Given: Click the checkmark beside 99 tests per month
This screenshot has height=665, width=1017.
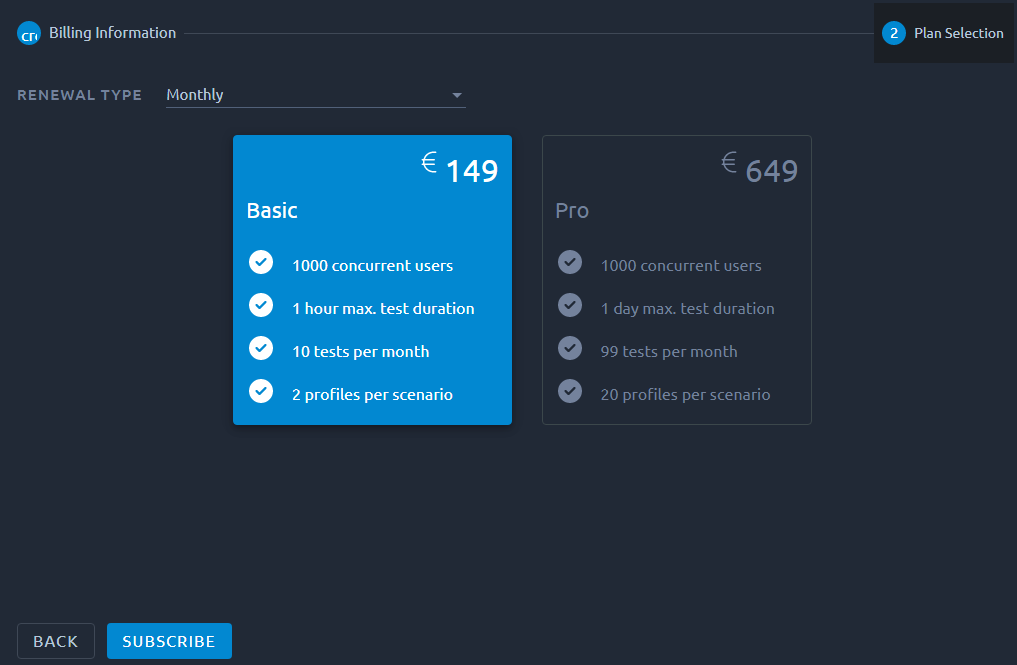Looking at the screenshot, I should click(570, 348).
